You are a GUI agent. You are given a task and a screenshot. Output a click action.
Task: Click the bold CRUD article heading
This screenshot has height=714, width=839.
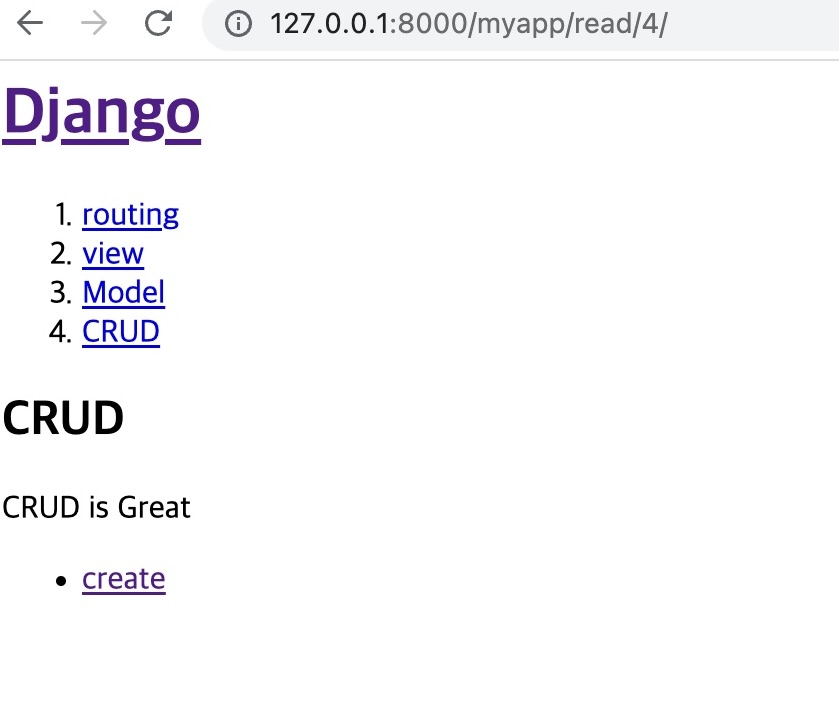point(63,418)
